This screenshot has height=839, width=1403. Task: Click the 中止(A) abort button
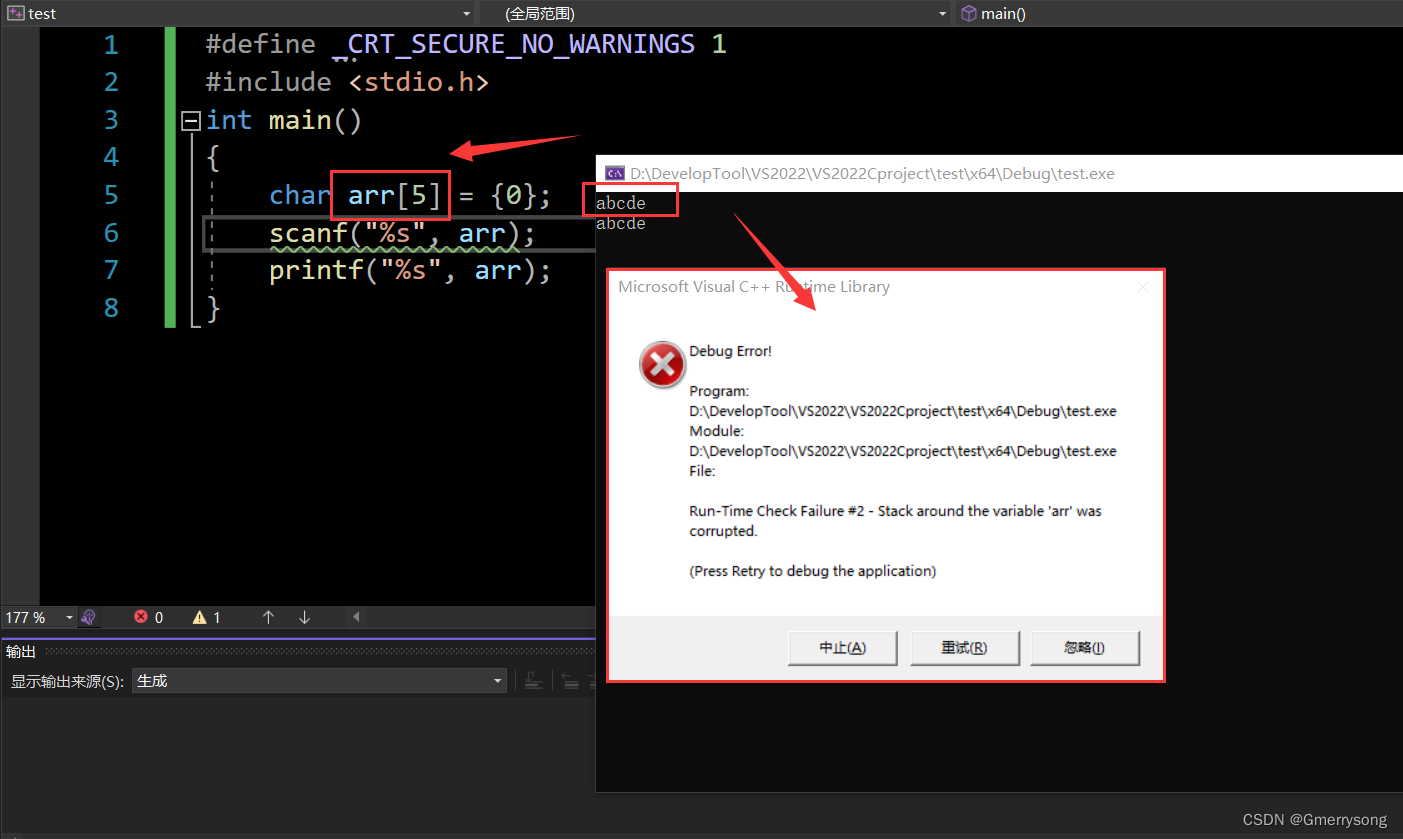[842, 647]
